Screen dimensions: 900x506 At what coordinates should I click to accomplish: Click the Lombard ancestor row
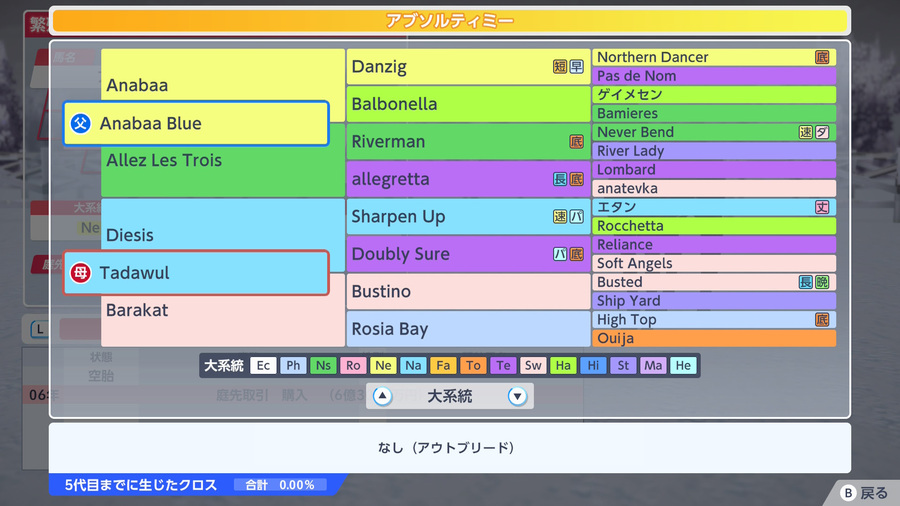[x=714, y=169]
